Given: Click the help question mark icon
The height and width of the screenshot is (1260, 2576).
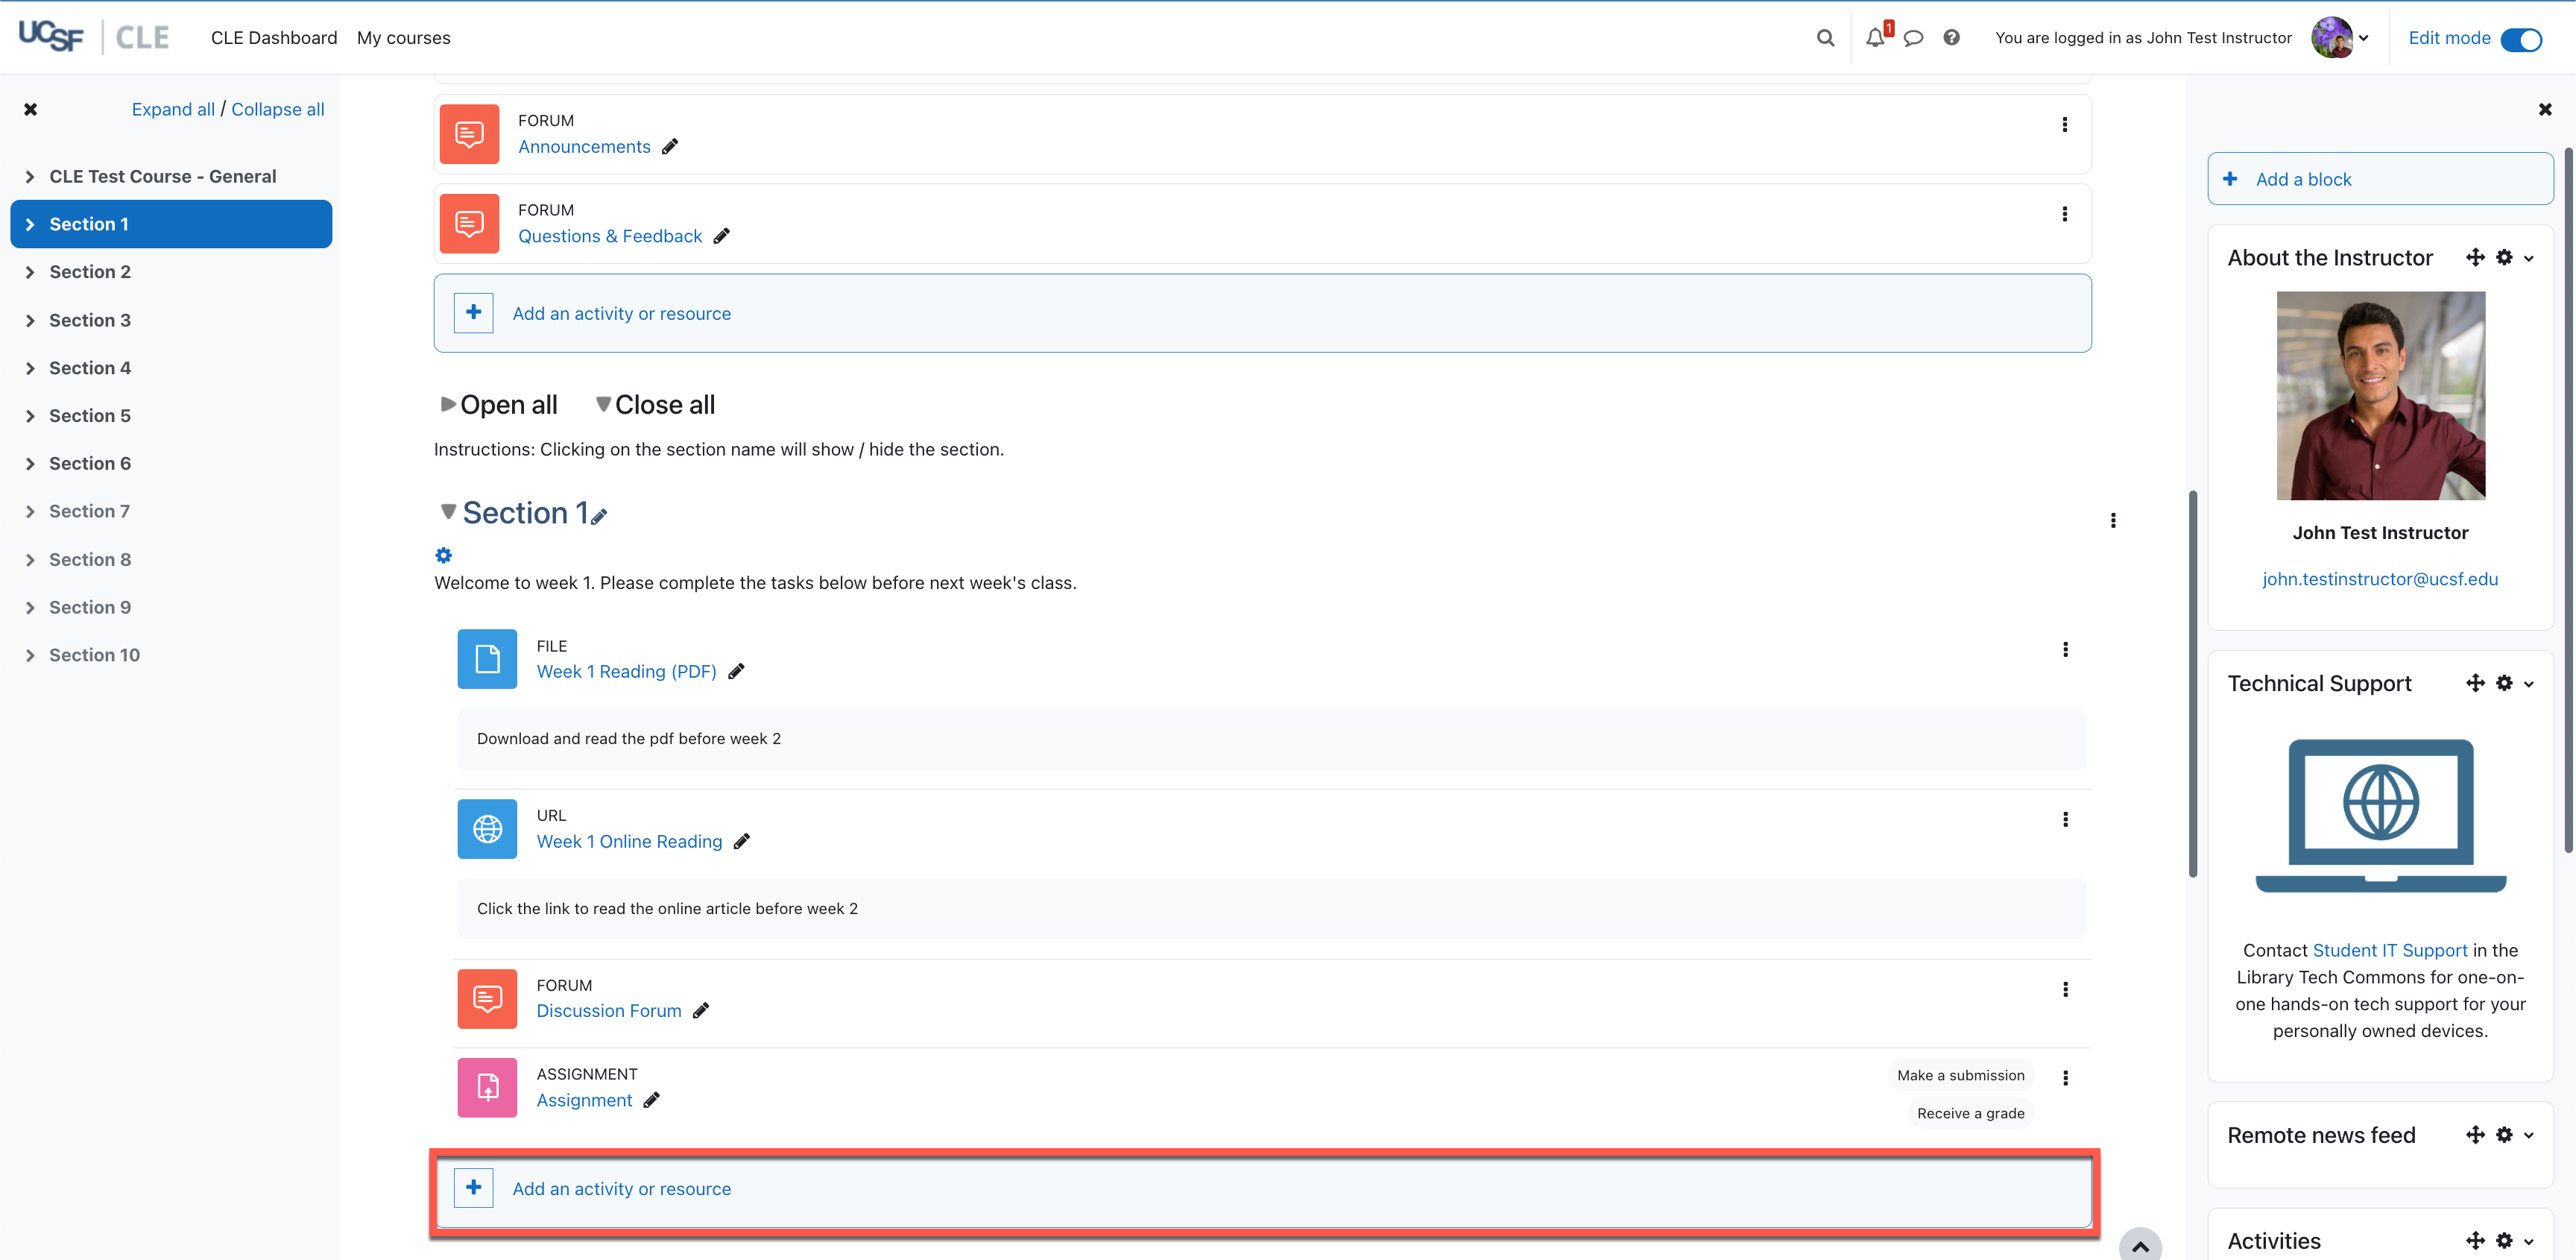Looking at the screenshot, I should coord(1951,38).
